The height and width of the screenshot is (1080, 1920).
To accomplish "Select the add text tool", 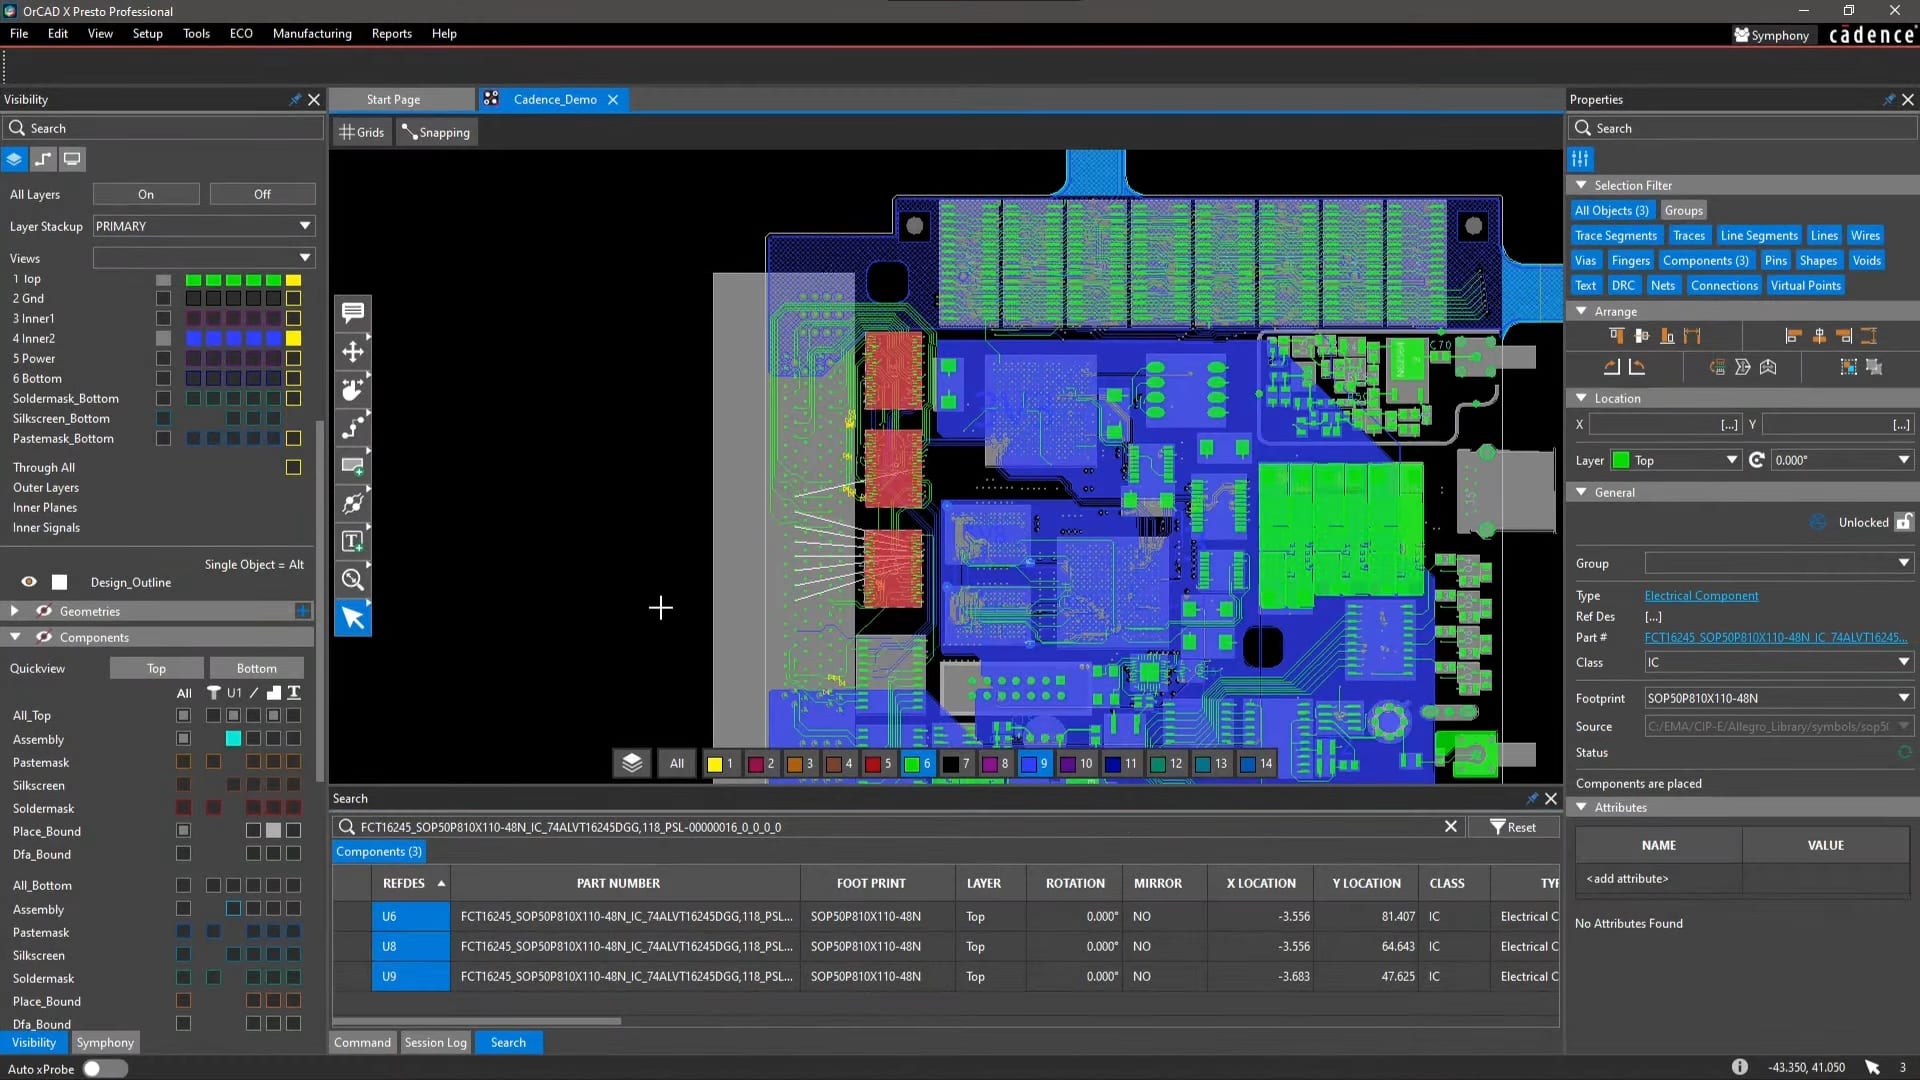I will tap(352, 541).
